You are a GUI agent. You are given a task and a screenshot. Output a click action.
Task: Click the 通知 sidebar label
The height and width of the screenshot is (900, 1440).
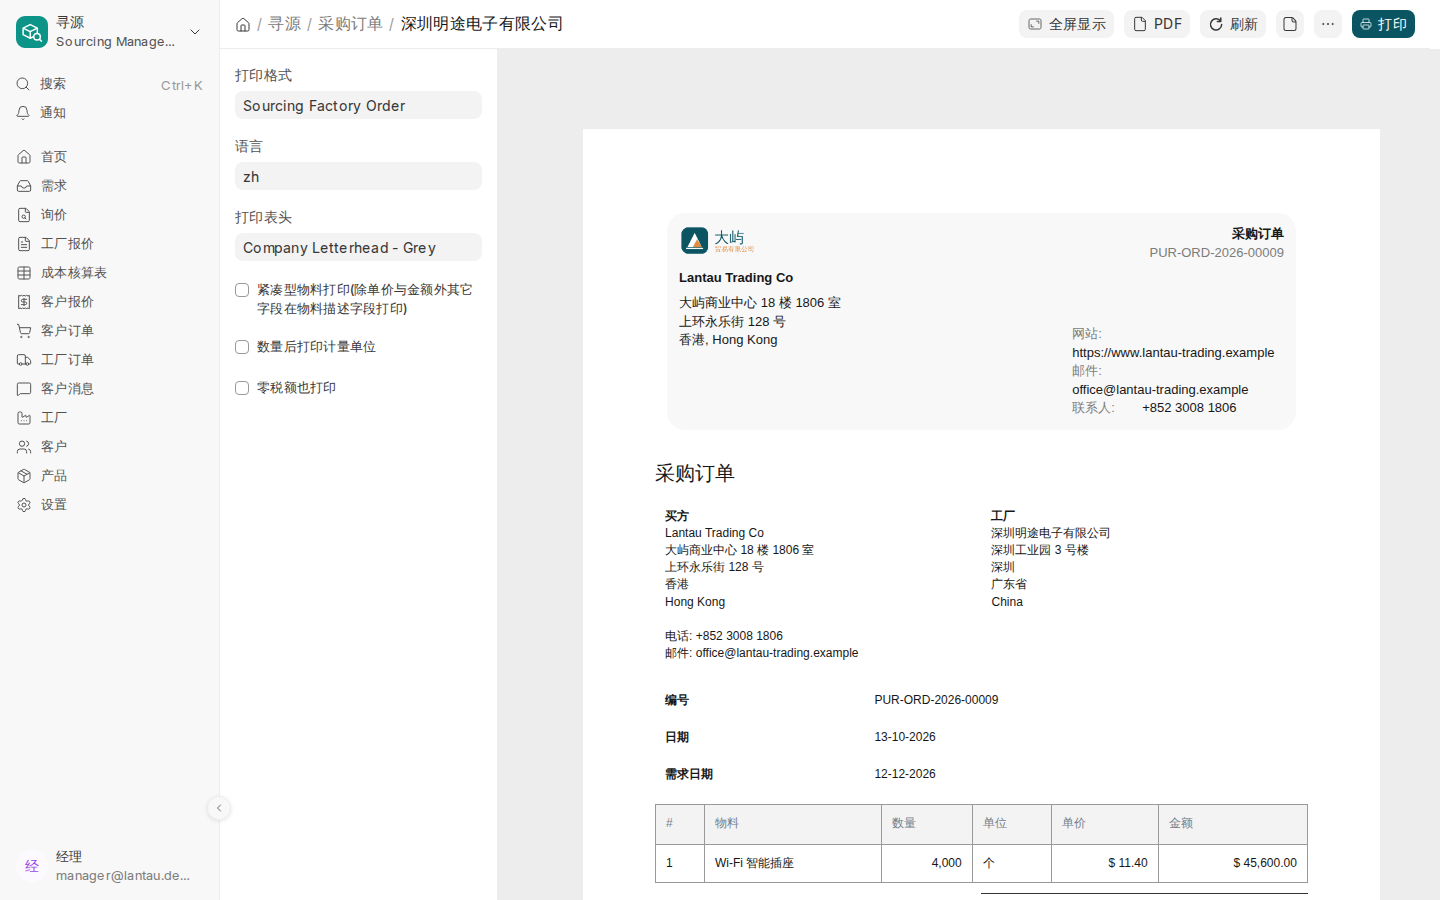coord(53,113)
